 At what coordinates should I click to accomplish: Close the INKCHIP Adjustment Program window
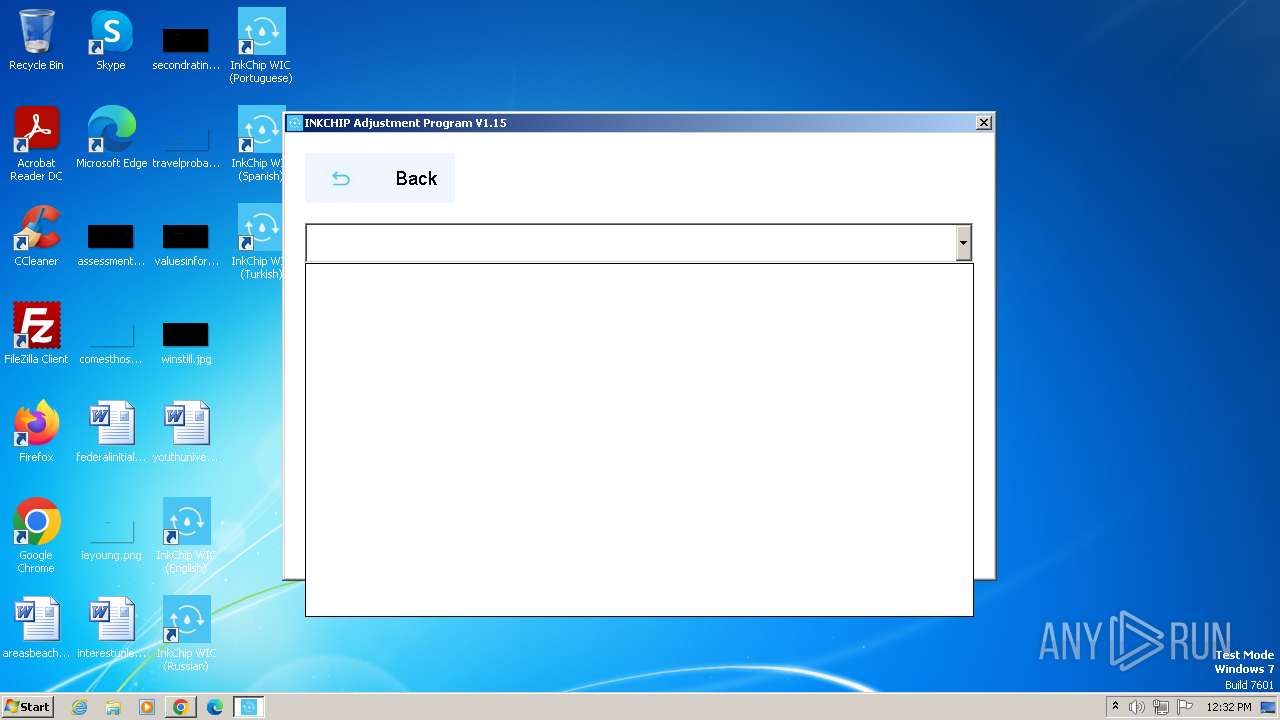click(x=984, y=122)
